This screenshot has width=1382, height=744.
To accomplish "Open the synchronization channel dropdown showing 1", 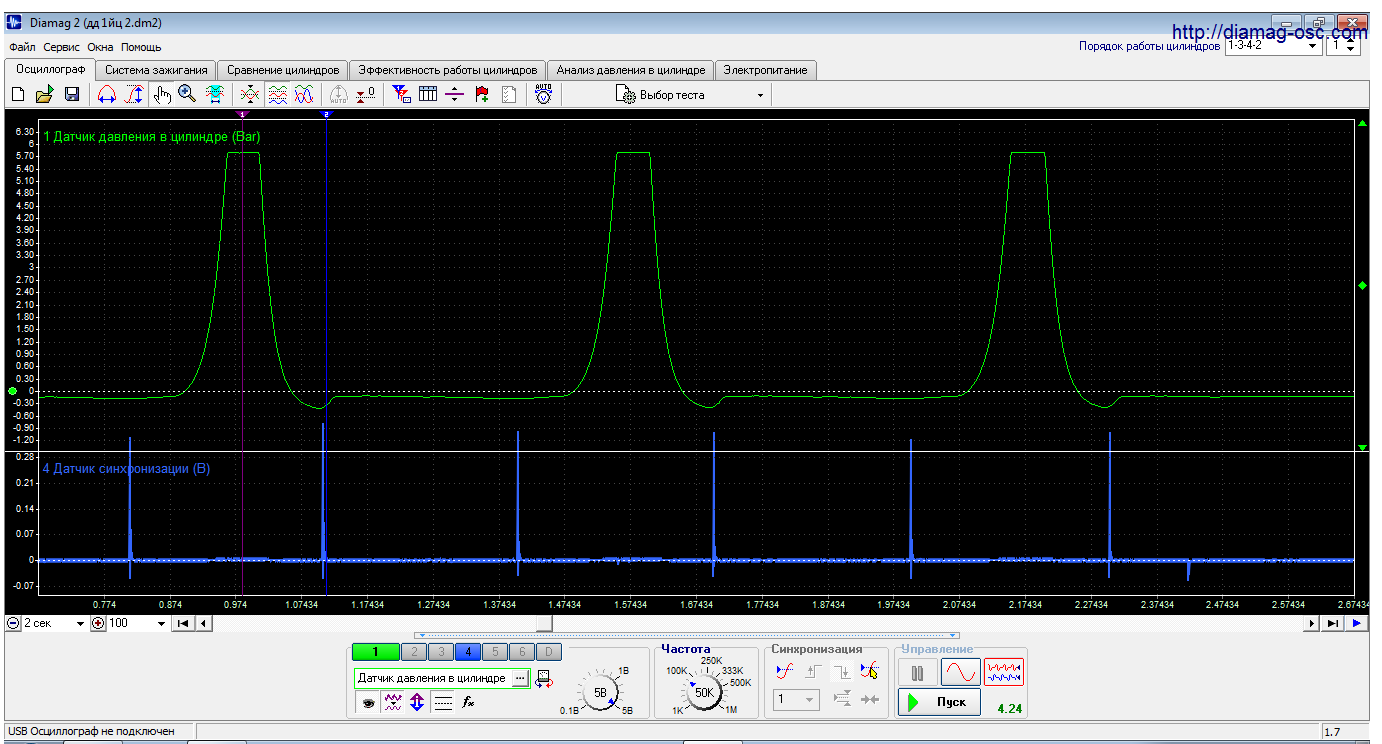I will coord(796,700).
